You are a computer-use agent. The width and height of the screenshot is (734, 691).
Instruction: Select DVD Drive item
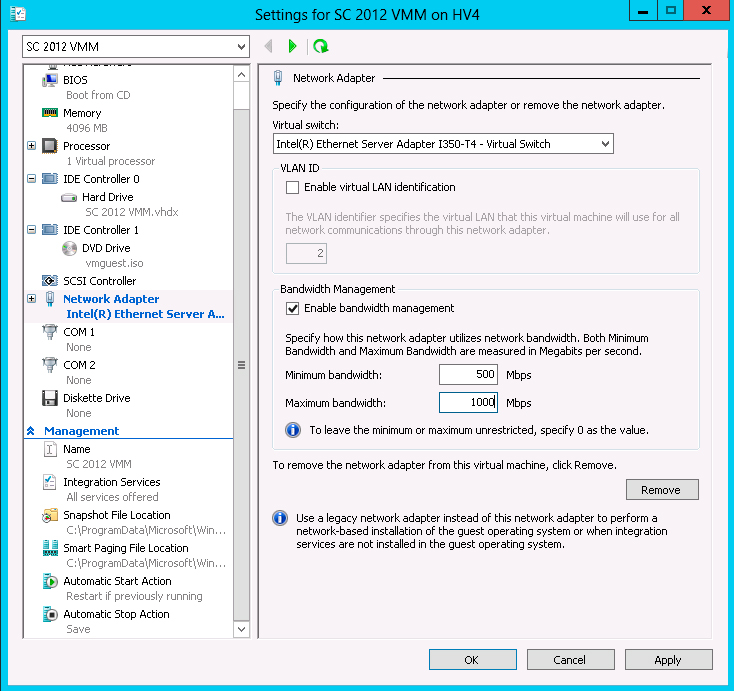click(x=106, y=248)
